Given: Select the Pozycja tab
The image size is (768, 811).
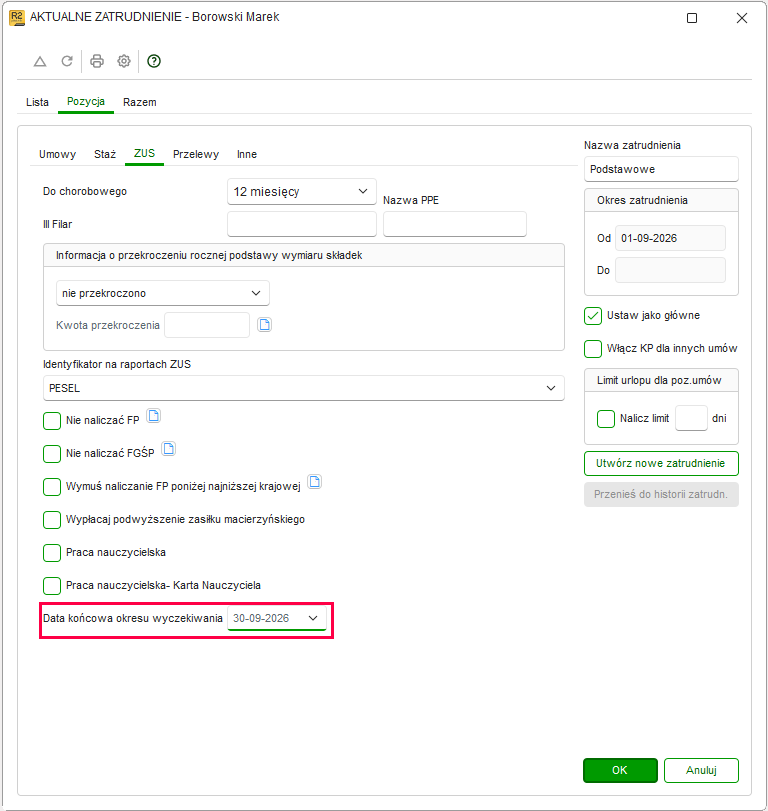Looking at the screenshot, I should coord(86,102).
